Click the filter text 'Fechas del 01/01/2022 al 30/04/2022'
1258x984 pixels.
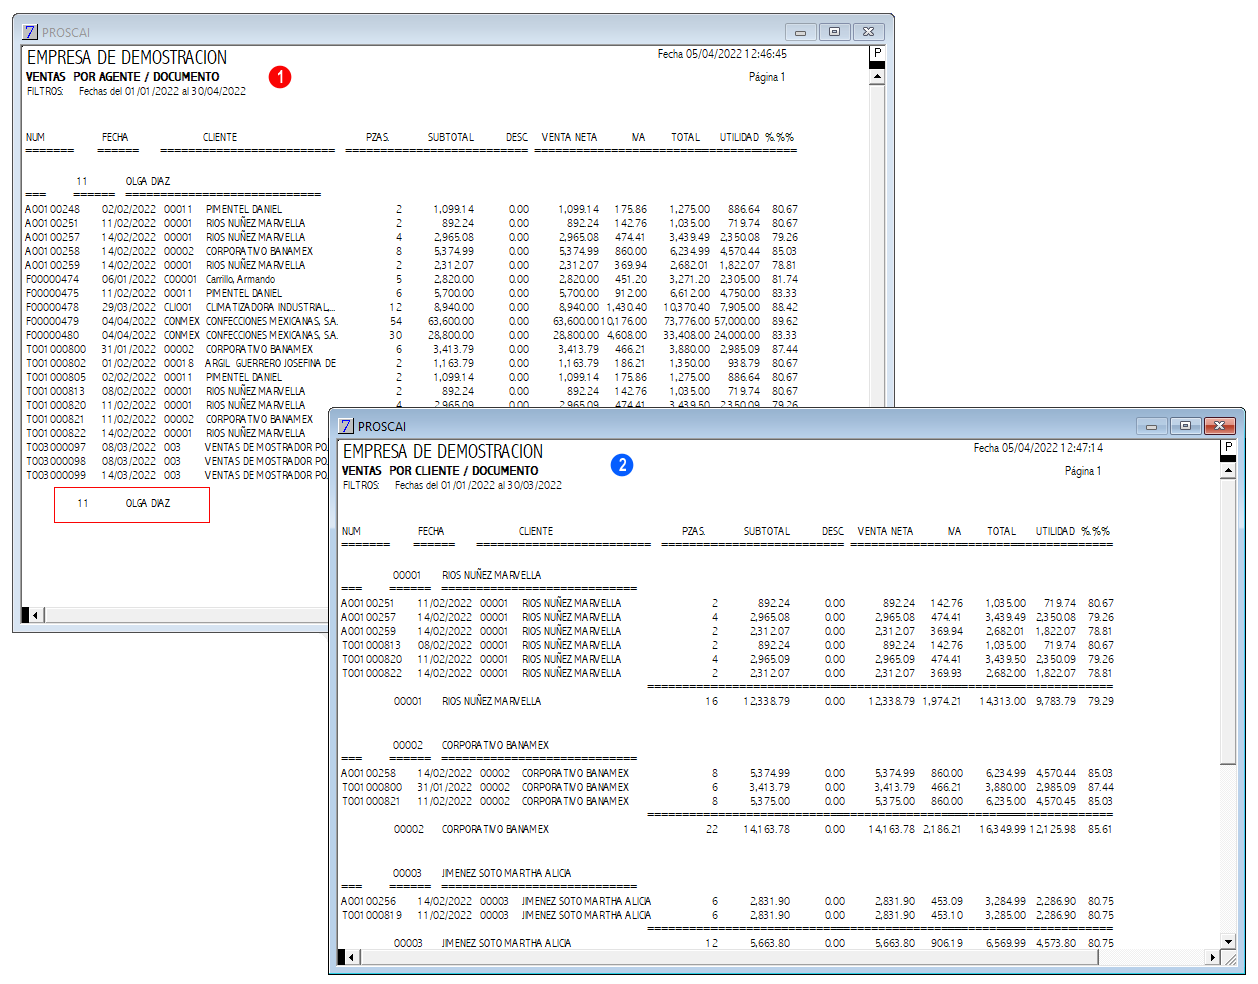click(x=162, y=91)
